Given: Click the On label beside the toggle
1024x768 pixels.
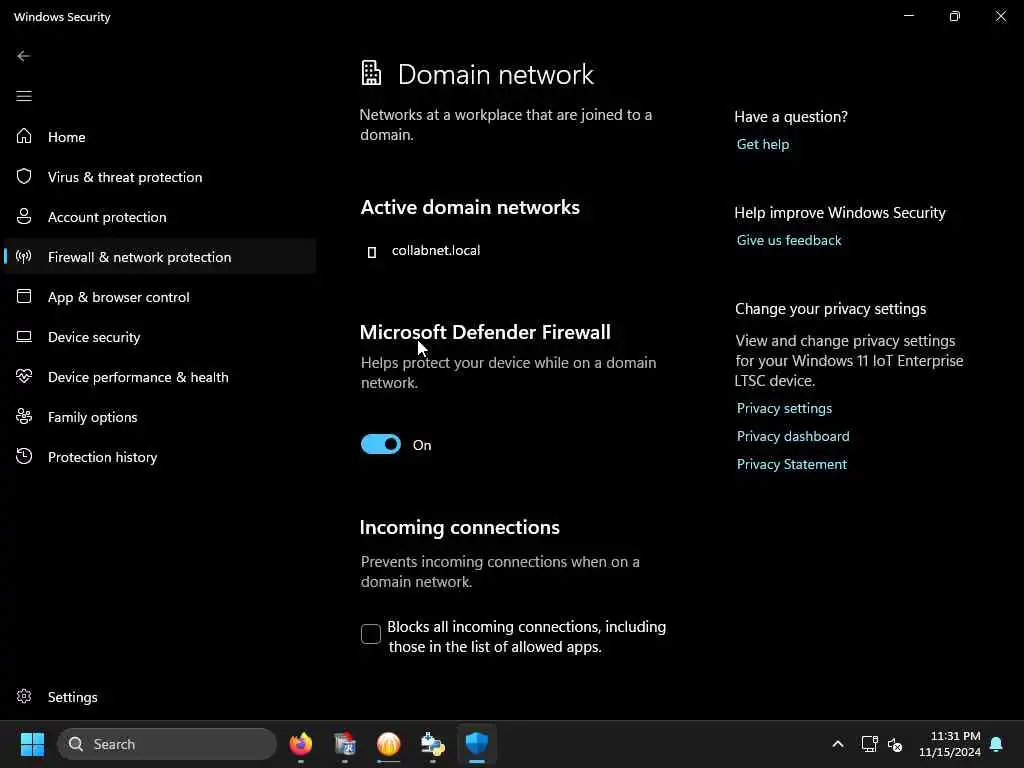Looking at the screenshot, I should pyautogui.click(x=422, y=445).
